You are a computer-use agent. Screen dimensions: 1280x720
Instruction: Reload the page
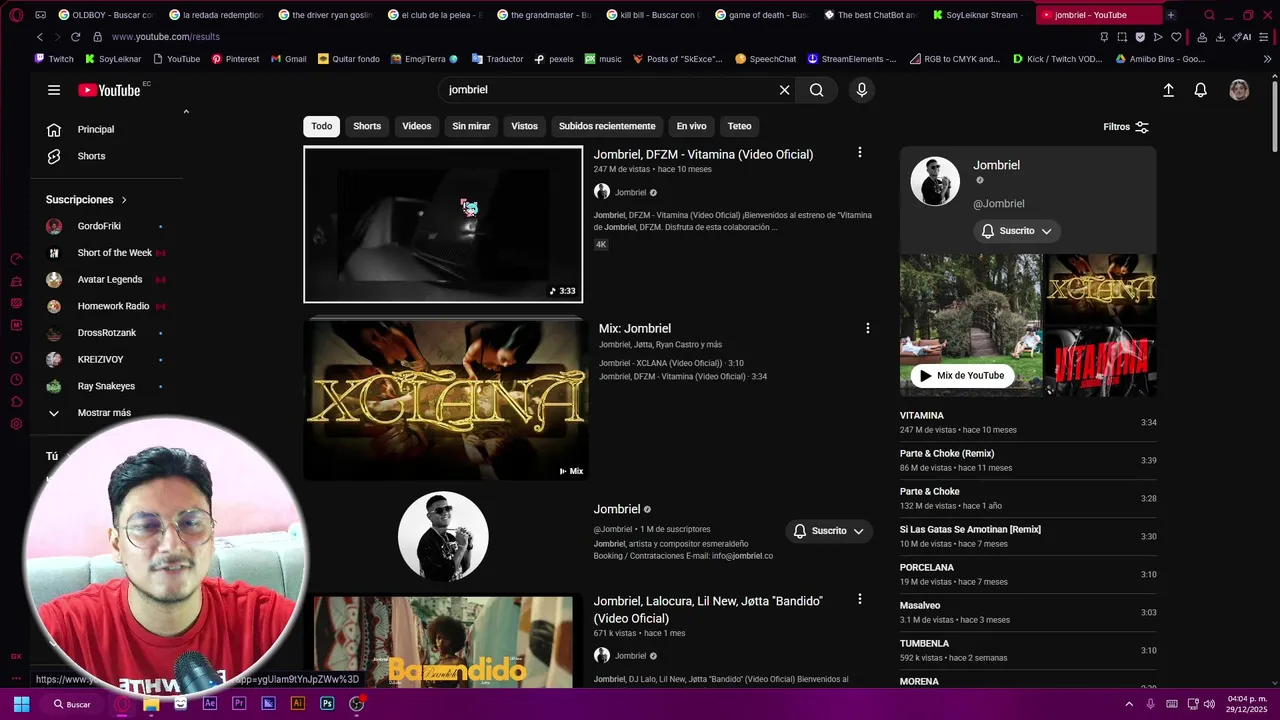click(75, 37)
